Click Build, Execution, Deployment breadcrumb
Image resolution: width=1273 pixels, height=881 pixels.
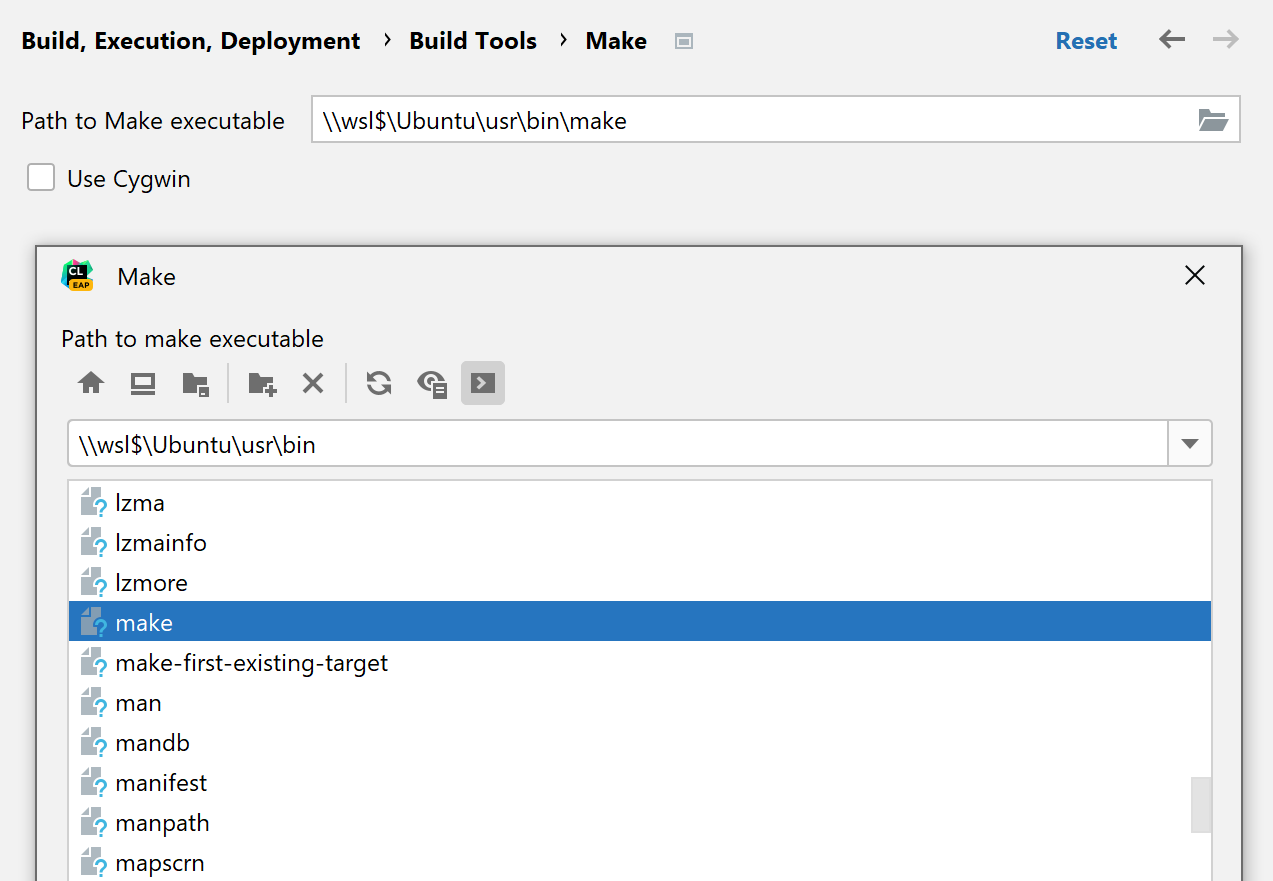(x=191, y=41)
